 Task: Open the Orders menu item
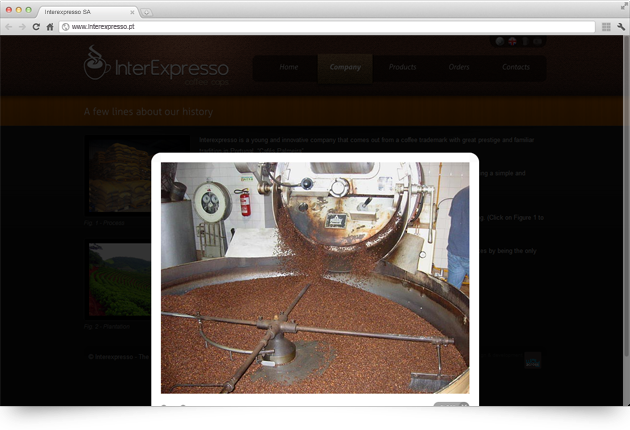(459, 67)
